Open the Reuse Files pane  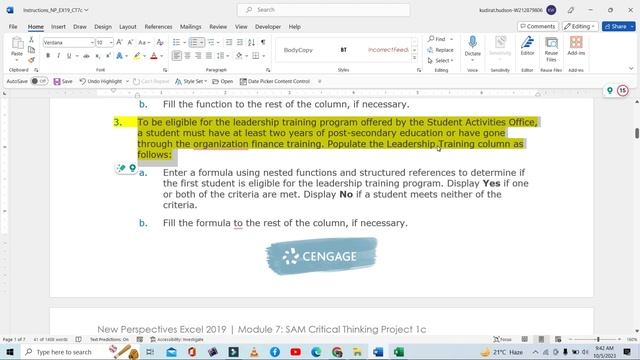pos(551,49)
